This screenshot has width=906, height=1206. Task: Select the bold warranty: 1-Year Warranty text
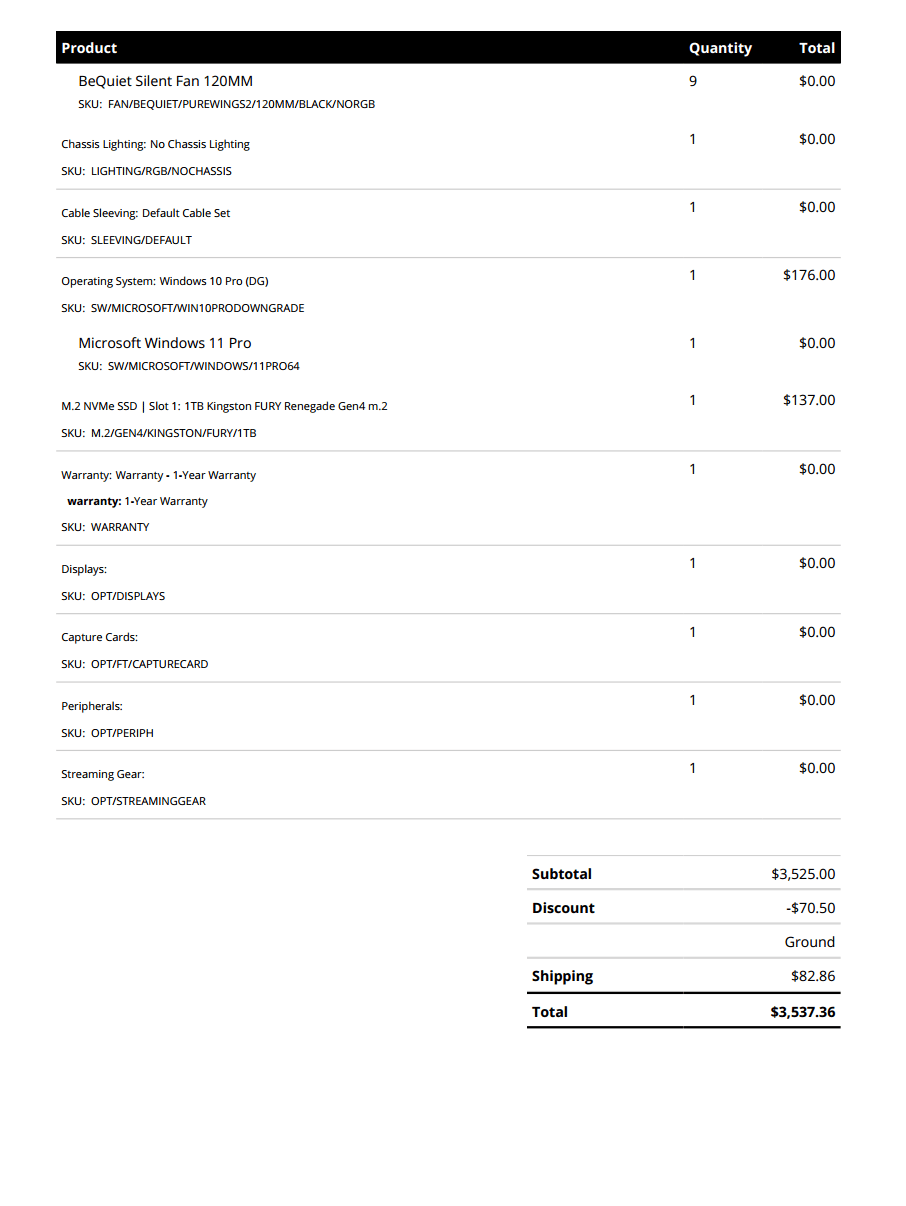[x=137, y=501]
